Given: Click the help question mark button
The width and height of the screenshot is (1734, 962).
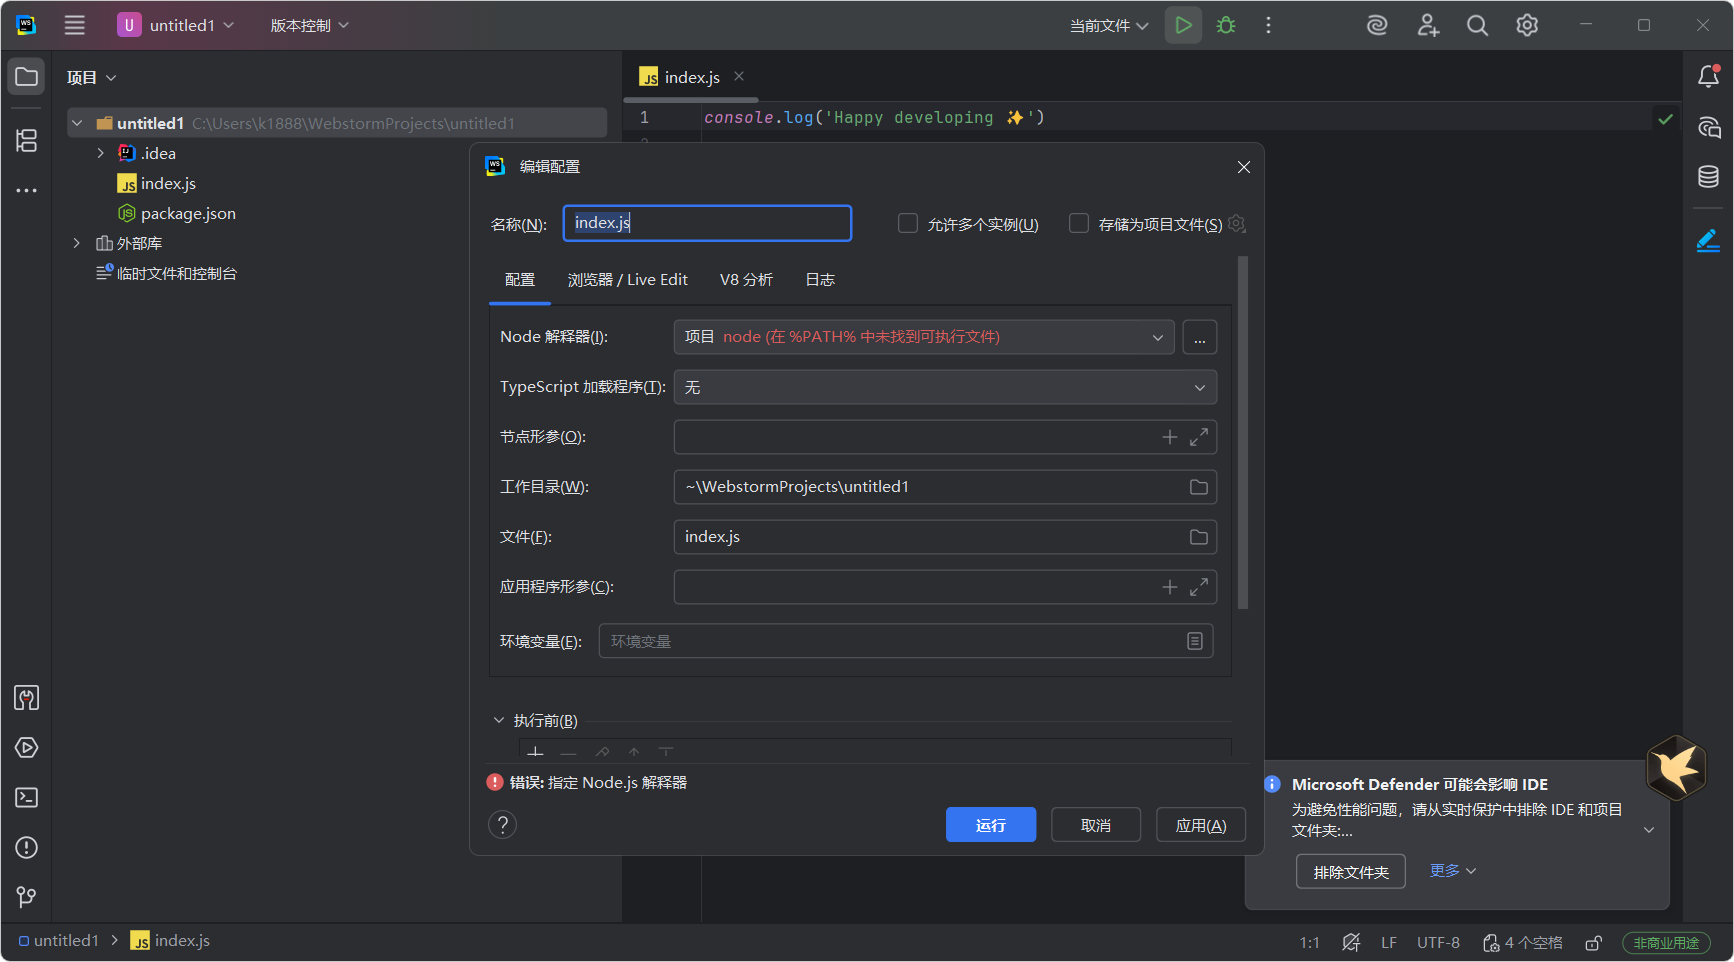Looking at the screenshot, I should (502, 825).
